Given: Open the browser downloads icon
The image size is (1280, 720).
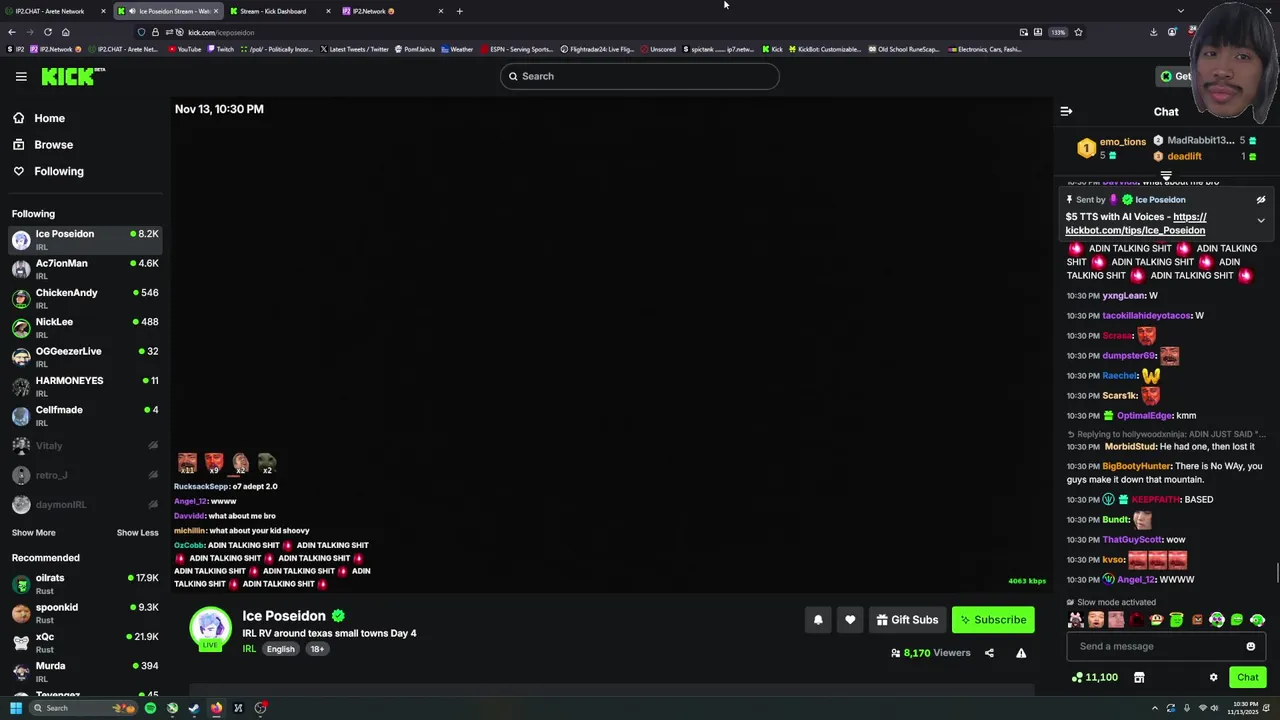Looking at the screenshot, I should [x=1153, y=32].
